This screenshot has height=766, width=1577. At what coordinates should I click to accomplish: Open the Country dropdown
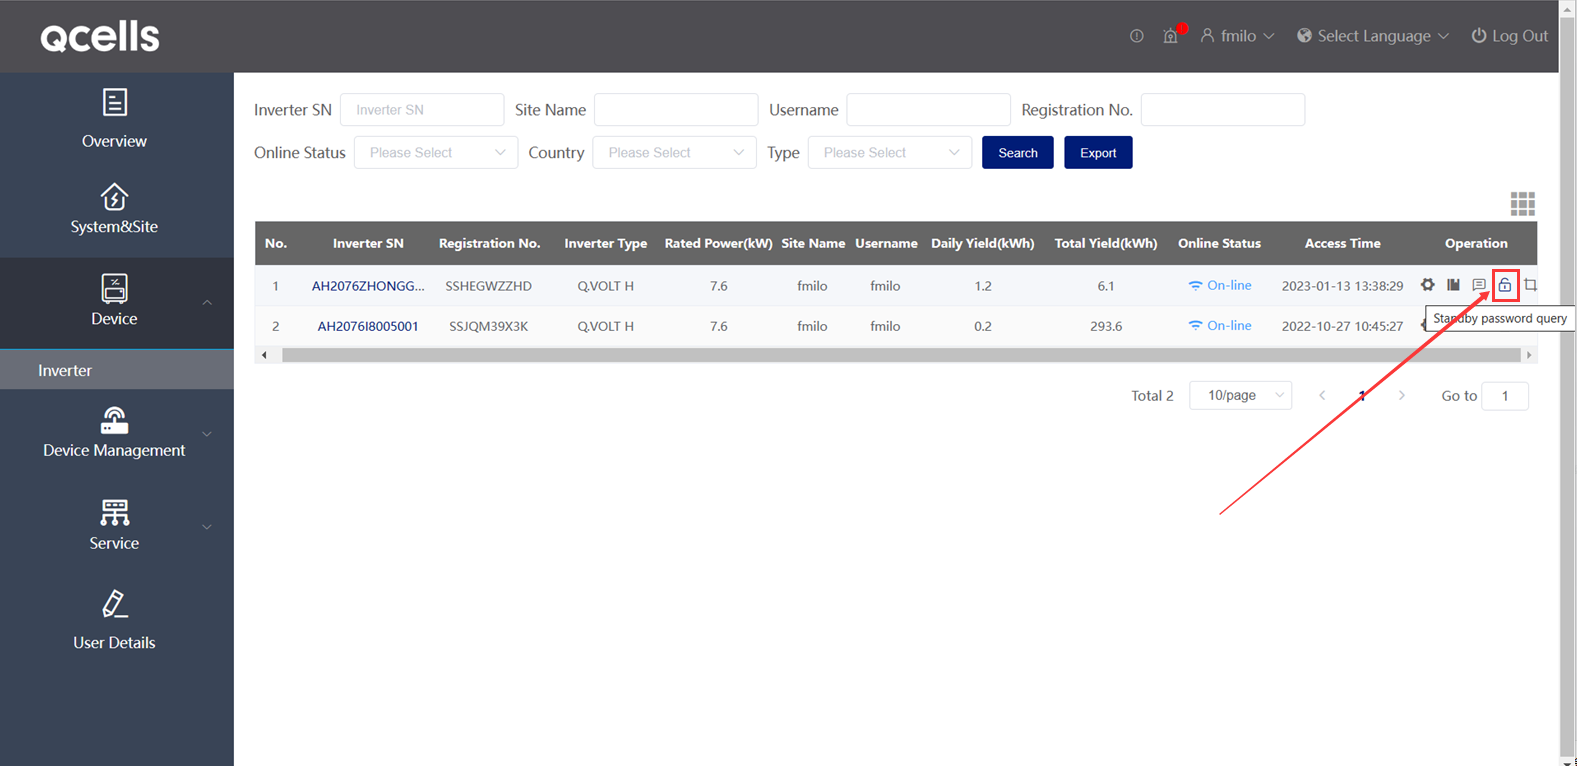click(674, 152)
